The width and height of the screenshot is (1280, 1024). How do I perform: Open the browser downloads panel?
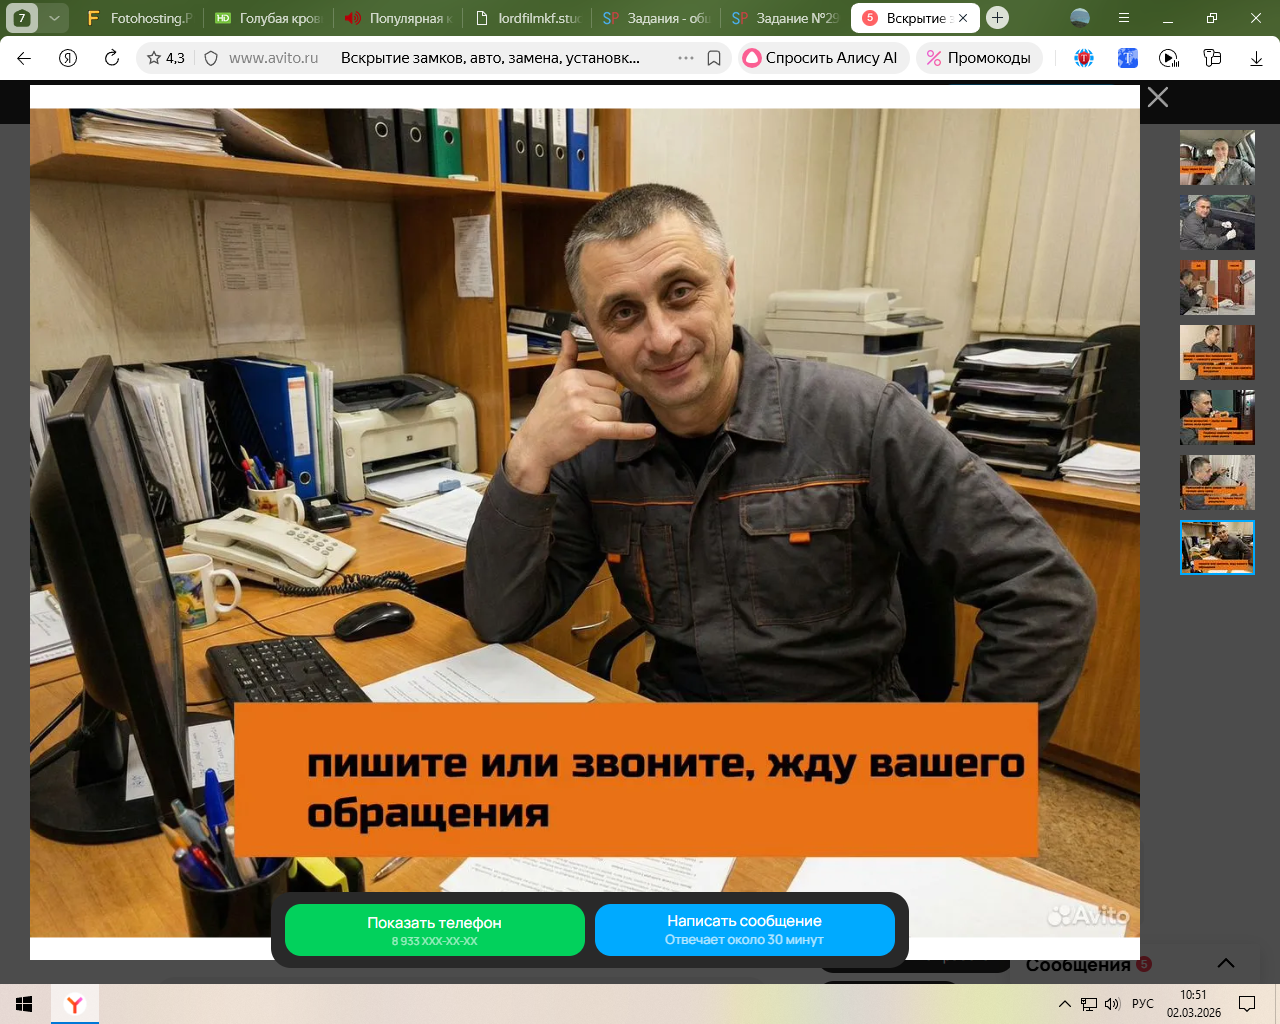coord(1256,58)
